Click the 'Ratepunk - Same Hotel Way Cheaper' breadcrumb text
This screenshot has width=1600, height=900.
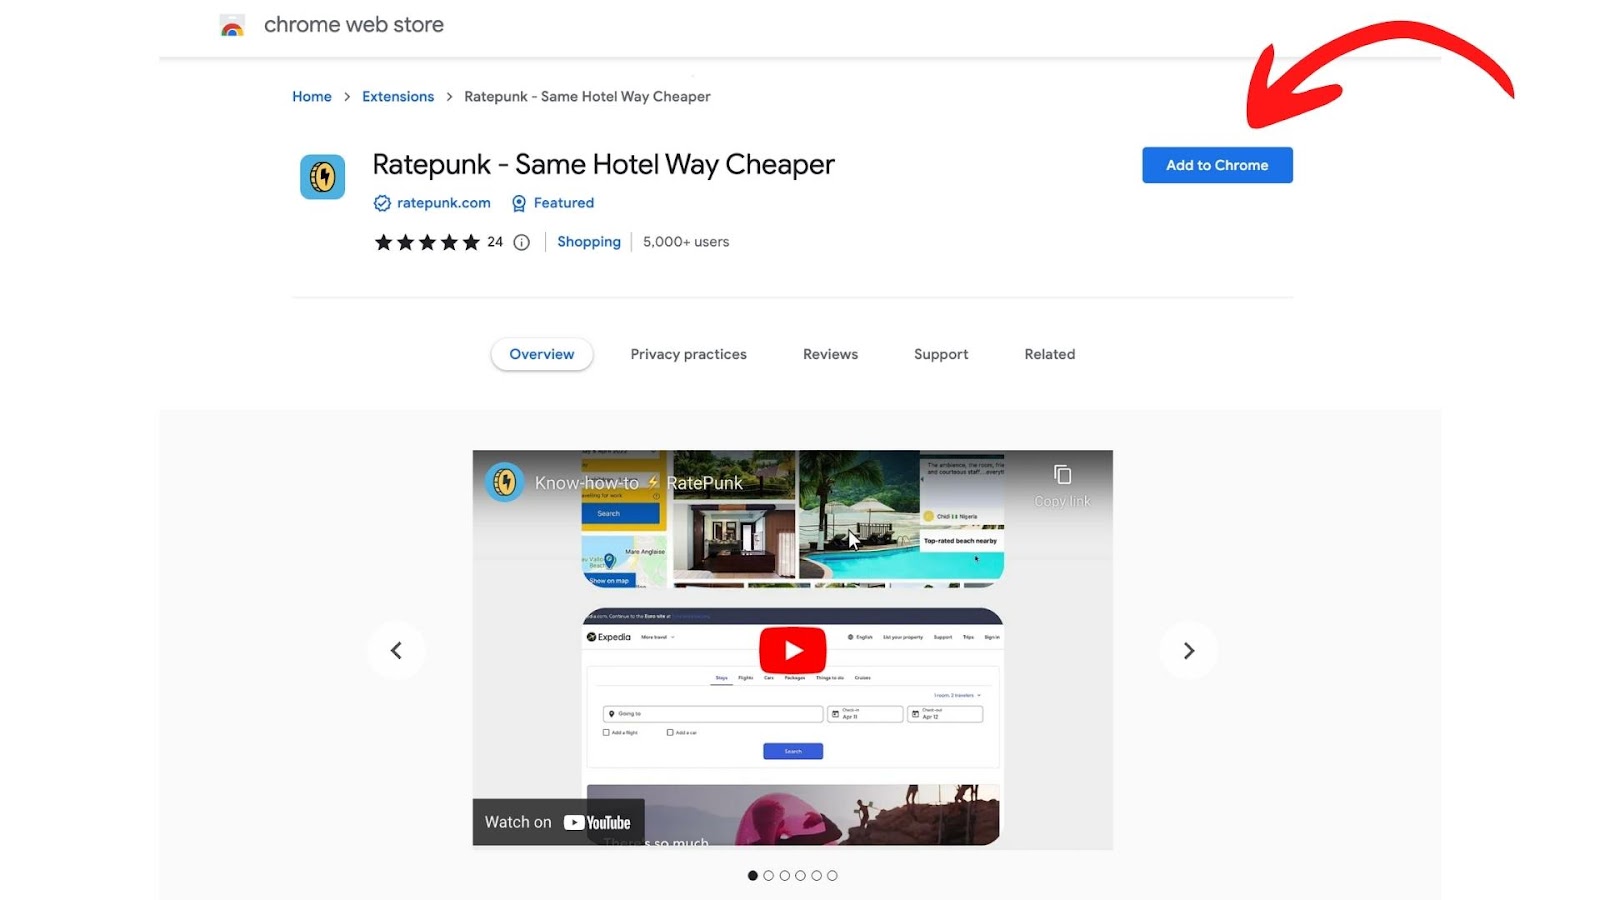pos(587,97)
